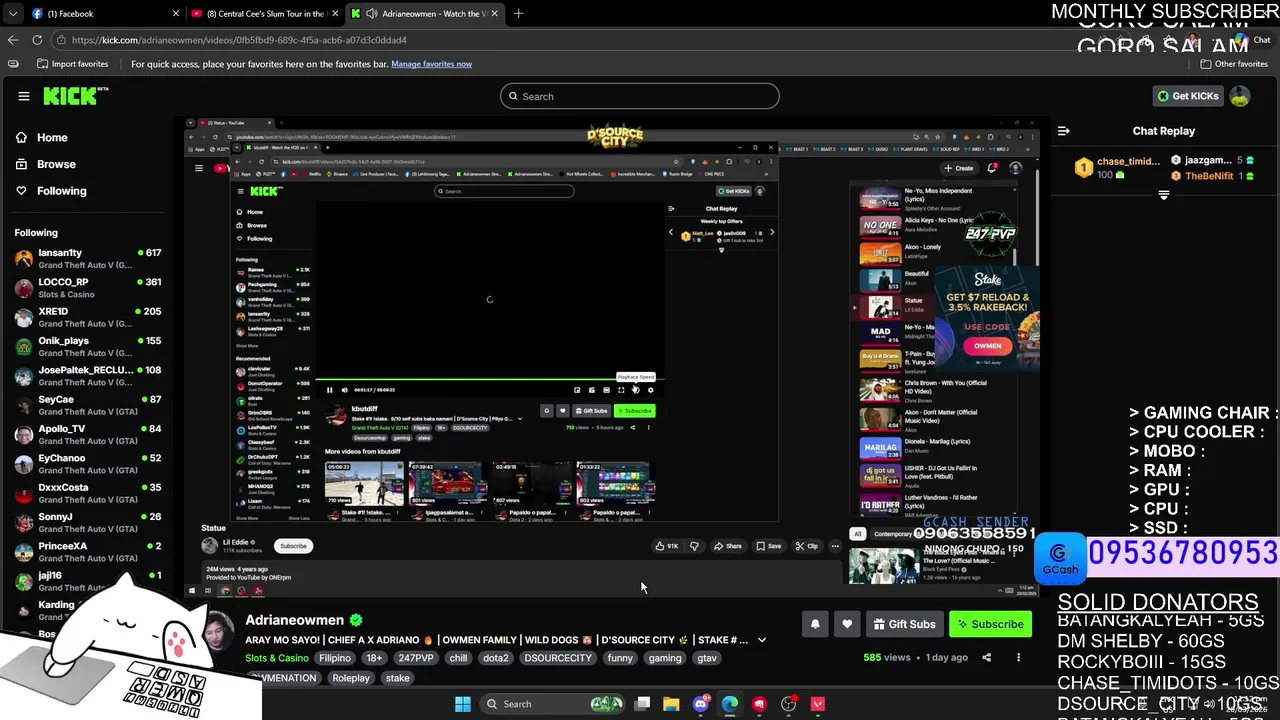Open a new browser tab
Image resolution: width=1280 pixels, height=720 pixels.
(518, 14)
